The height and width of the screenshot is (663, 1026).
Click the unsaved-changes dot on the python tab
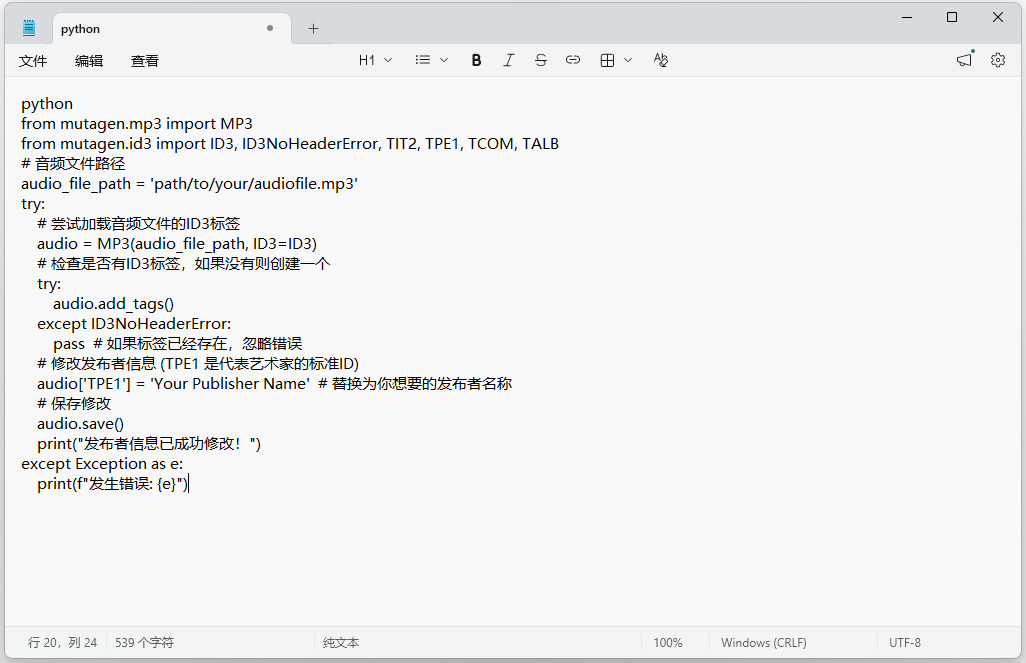click(x=270, y=28)
